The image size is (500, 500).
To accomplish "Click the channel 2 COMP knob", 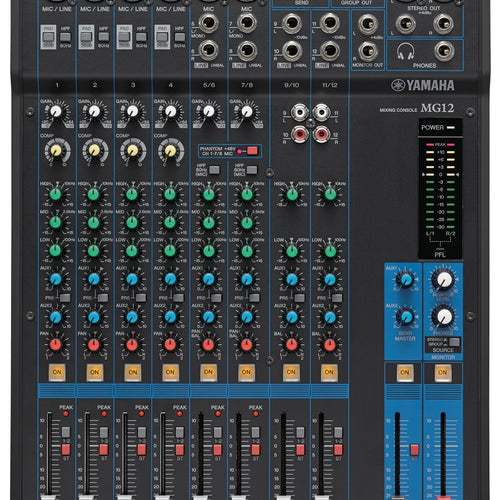I will (94, 151).
